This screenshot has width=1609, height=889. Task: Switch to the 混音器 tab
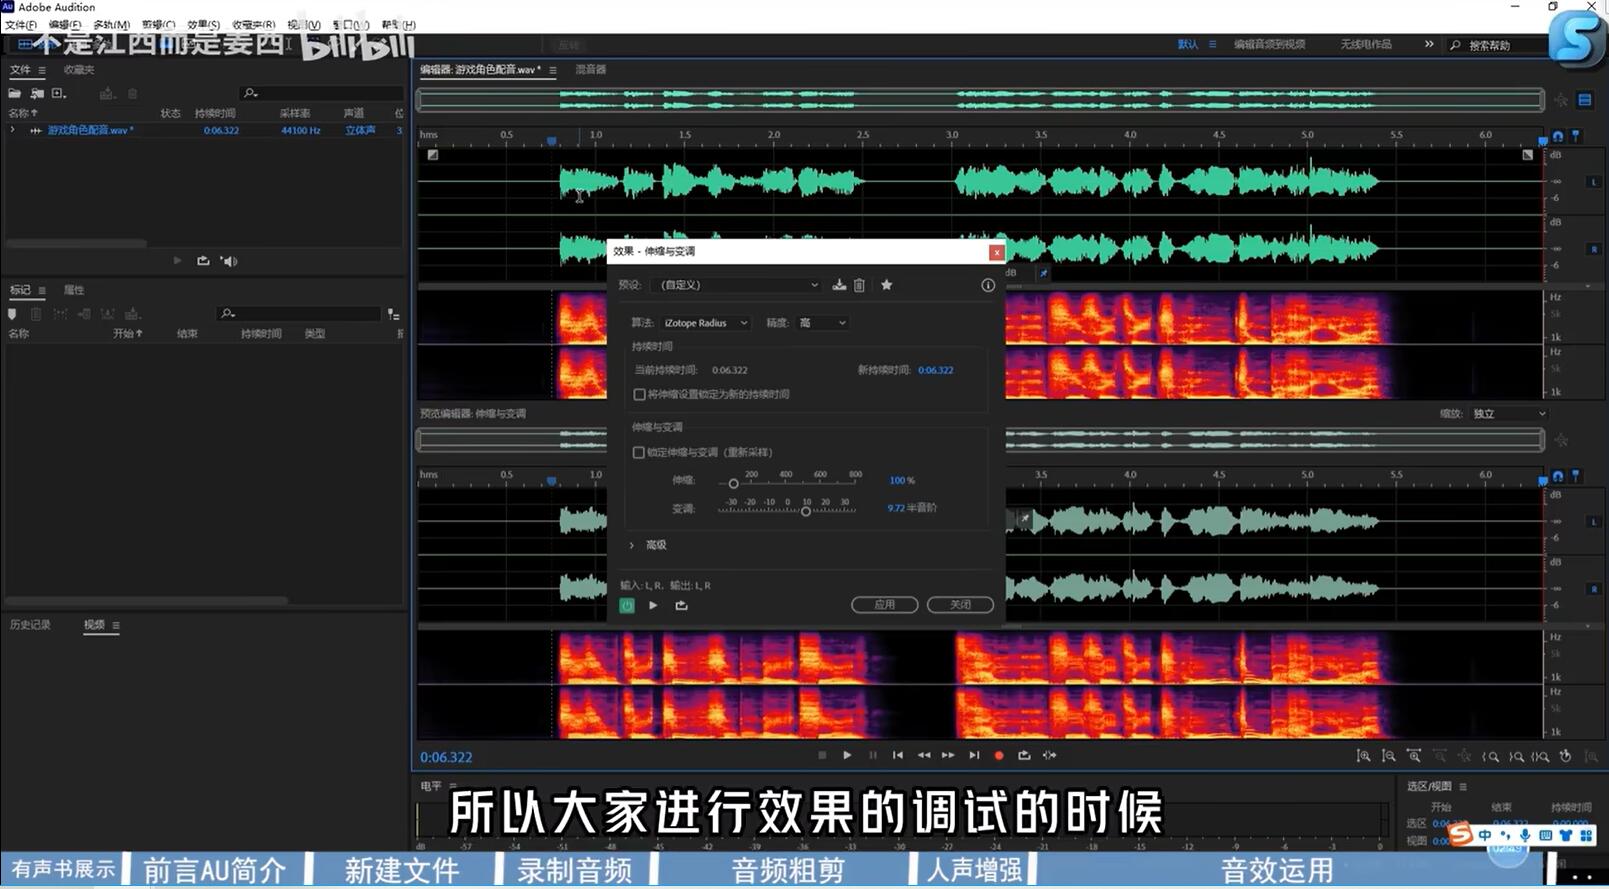(590, 70)
